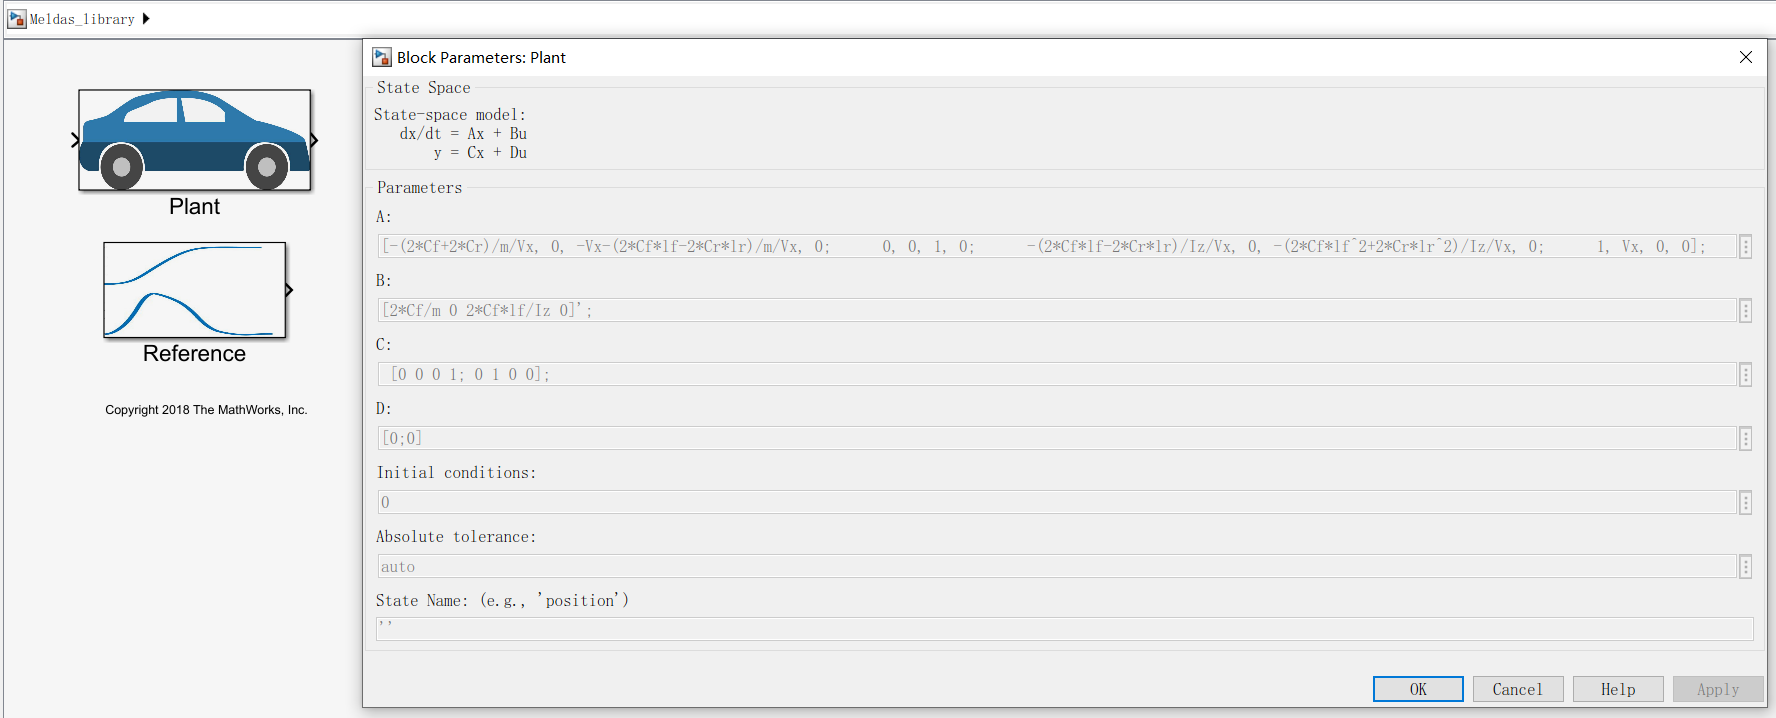This screenshot has width=1776, height=718.
Task: Open options menu beside Absolute tolerance field
Action: 1746,566
